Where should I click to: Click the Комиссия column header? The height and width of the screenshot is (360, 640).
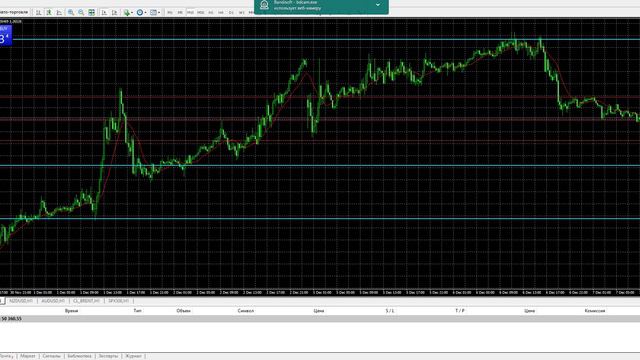tap(595, 311)
